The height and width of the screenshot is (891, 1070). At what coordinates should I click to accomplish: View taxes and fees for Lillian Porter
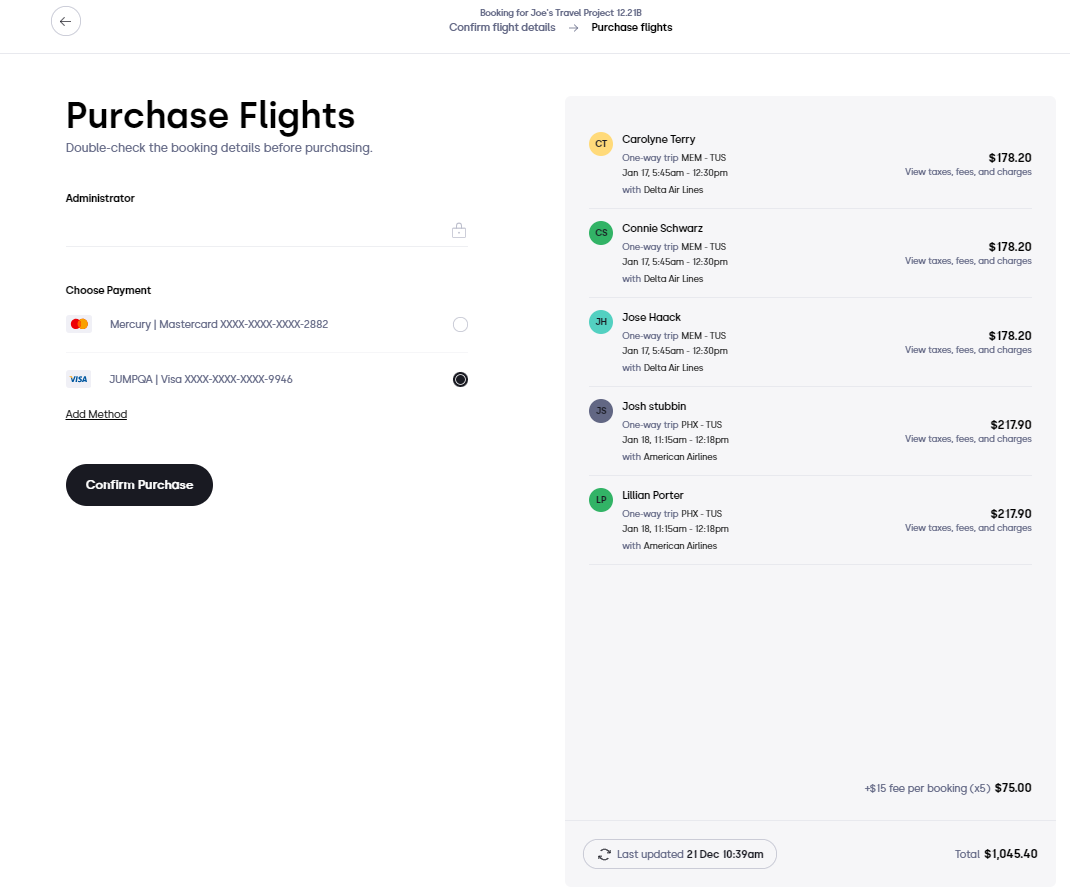tap(968, 528)
